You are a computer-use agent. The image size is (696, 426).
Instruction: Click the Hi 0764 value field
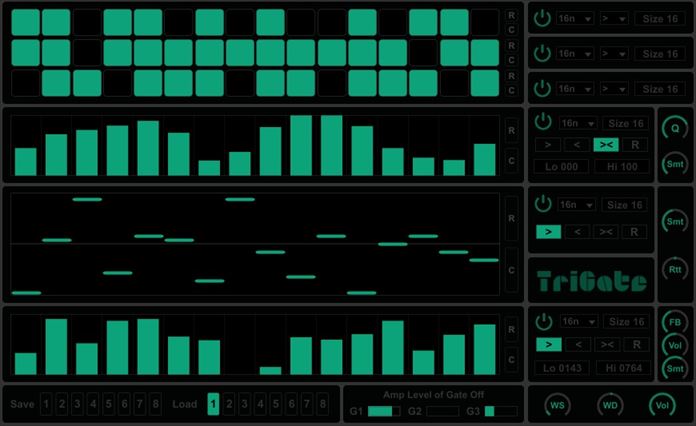622,369
